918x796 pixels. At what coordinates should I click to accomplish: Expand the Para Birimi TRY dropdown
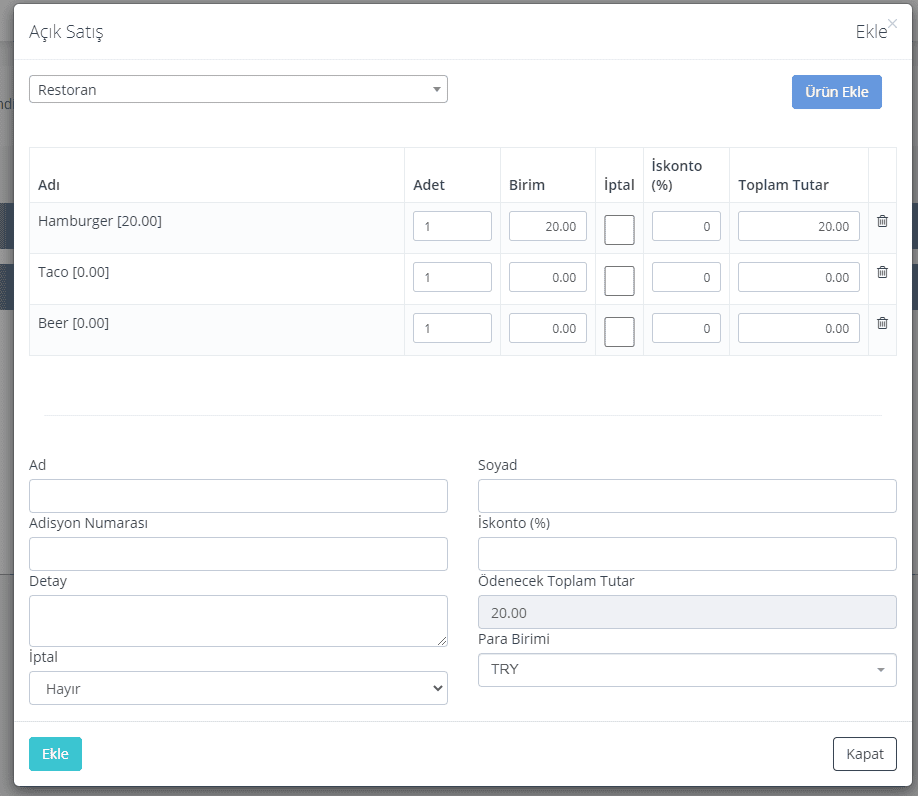(687, 670)
